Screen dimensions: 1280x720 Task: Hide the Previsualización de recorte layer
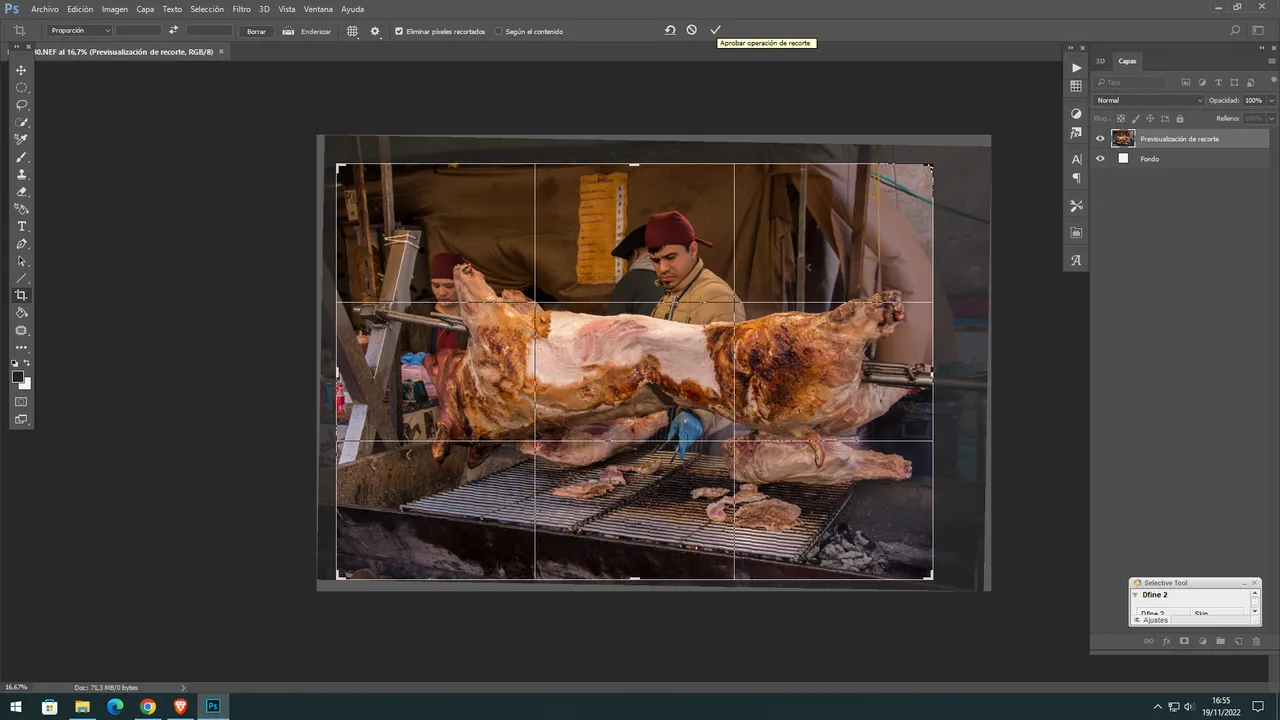1100,139
